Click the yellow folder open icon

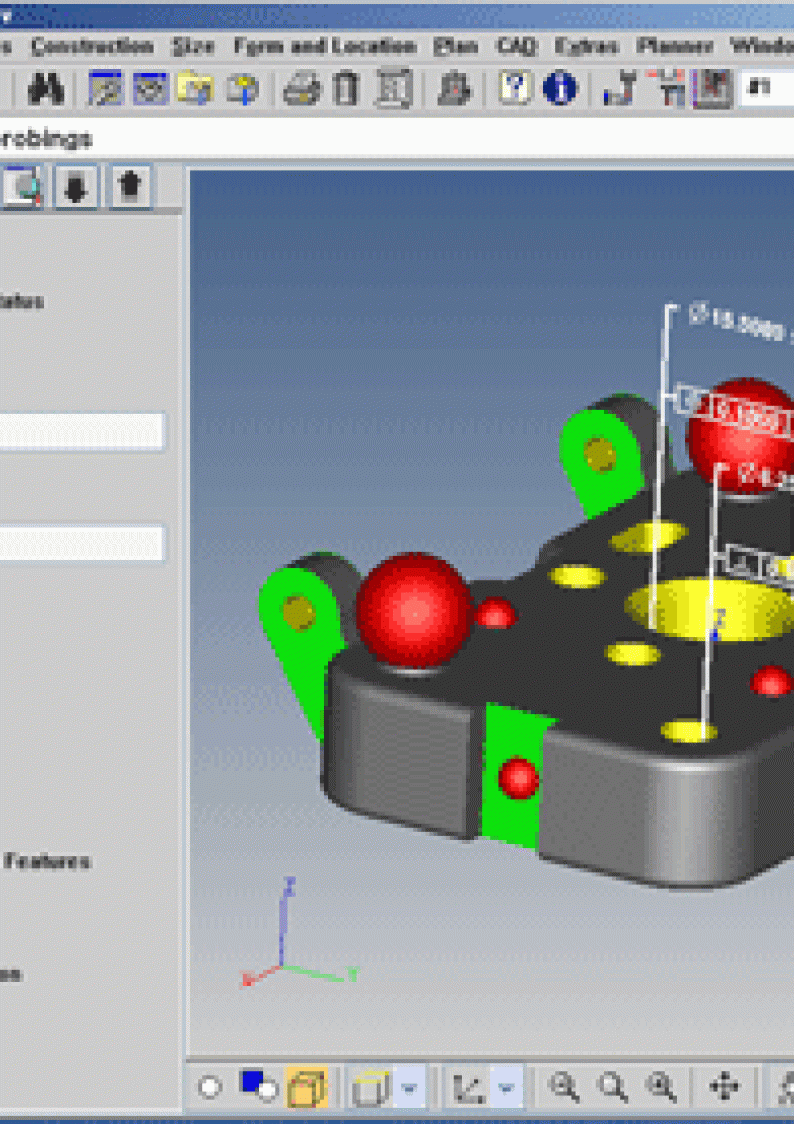(195, 90)
